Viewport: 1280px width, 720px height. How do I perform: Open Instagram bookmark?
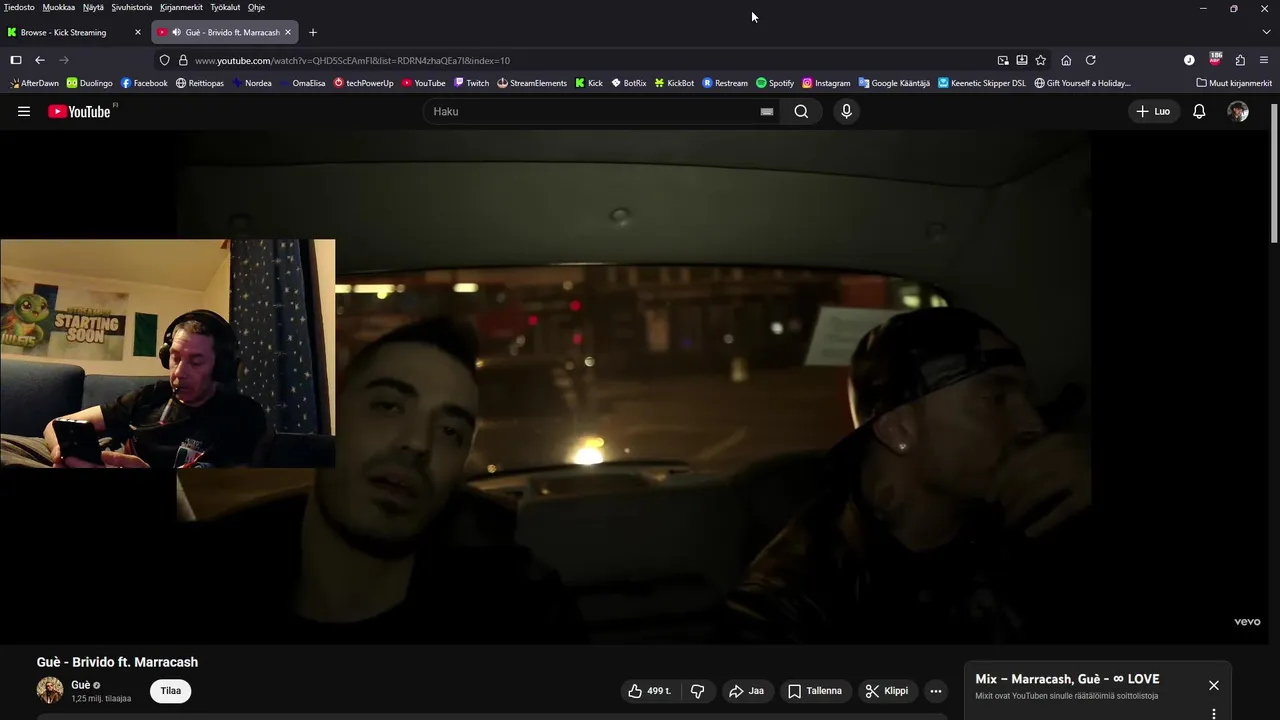(x=826, y=83)
